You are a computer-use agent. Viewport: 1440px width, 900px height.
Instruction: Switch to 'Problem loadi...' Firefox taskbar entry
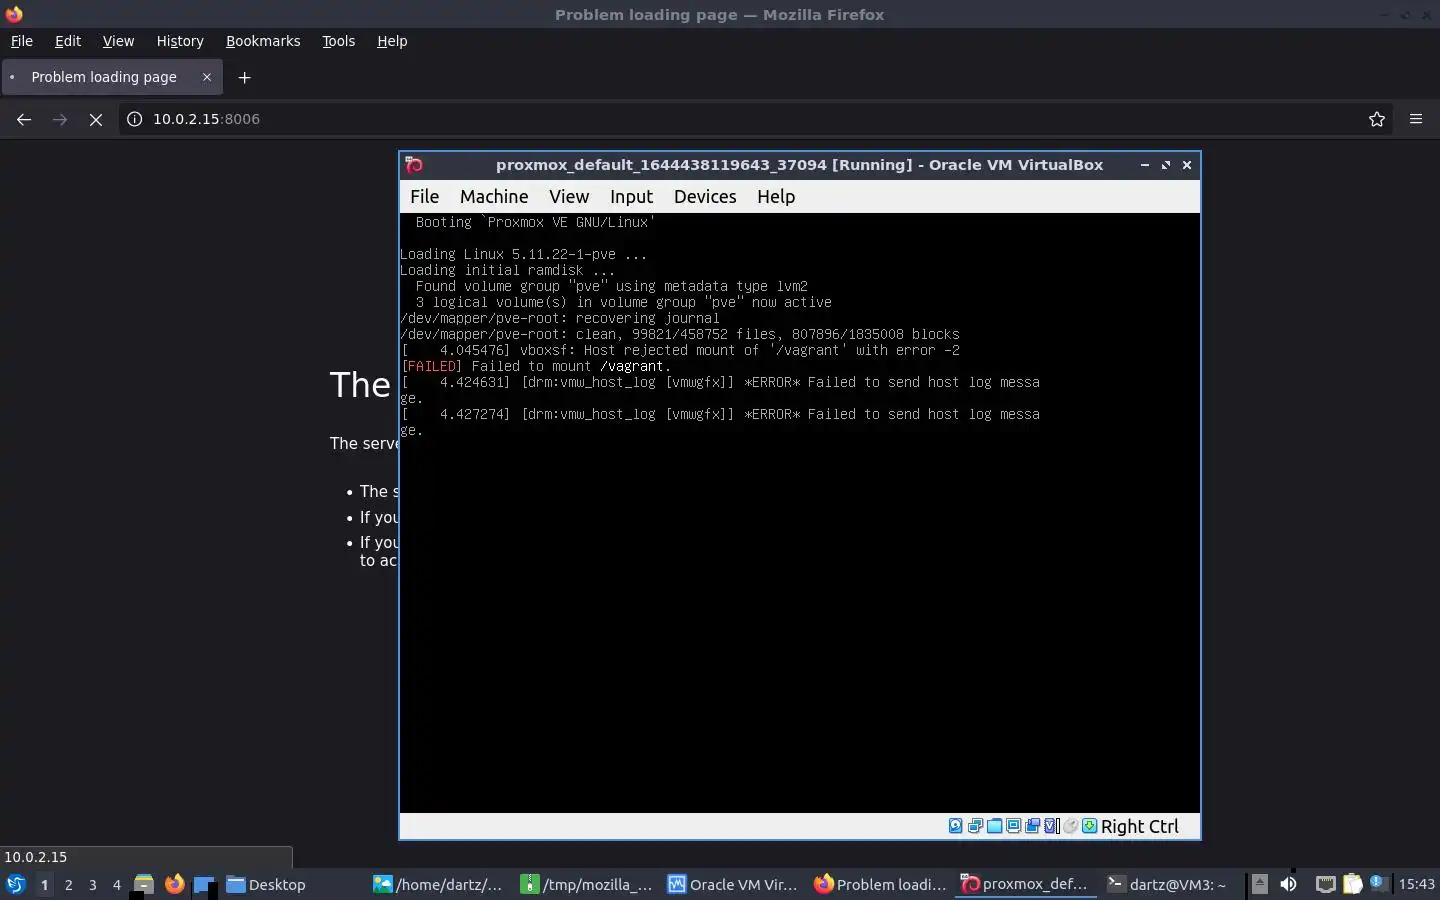click(880, 884)
